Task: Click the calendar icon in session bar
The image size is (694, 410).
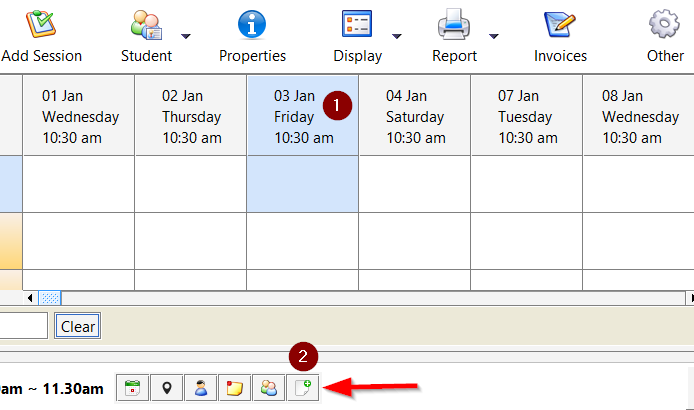Action: click(x=133, y=388)
